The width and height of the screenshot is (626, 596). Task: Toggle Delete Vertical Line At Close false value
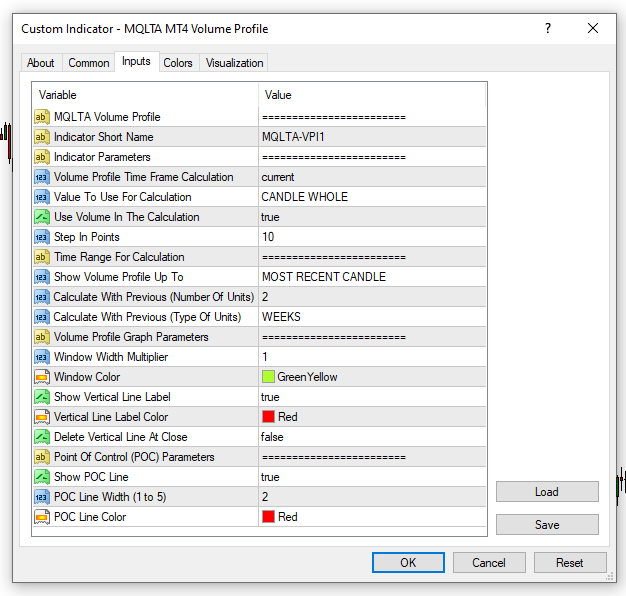click(x=372, y=437)
